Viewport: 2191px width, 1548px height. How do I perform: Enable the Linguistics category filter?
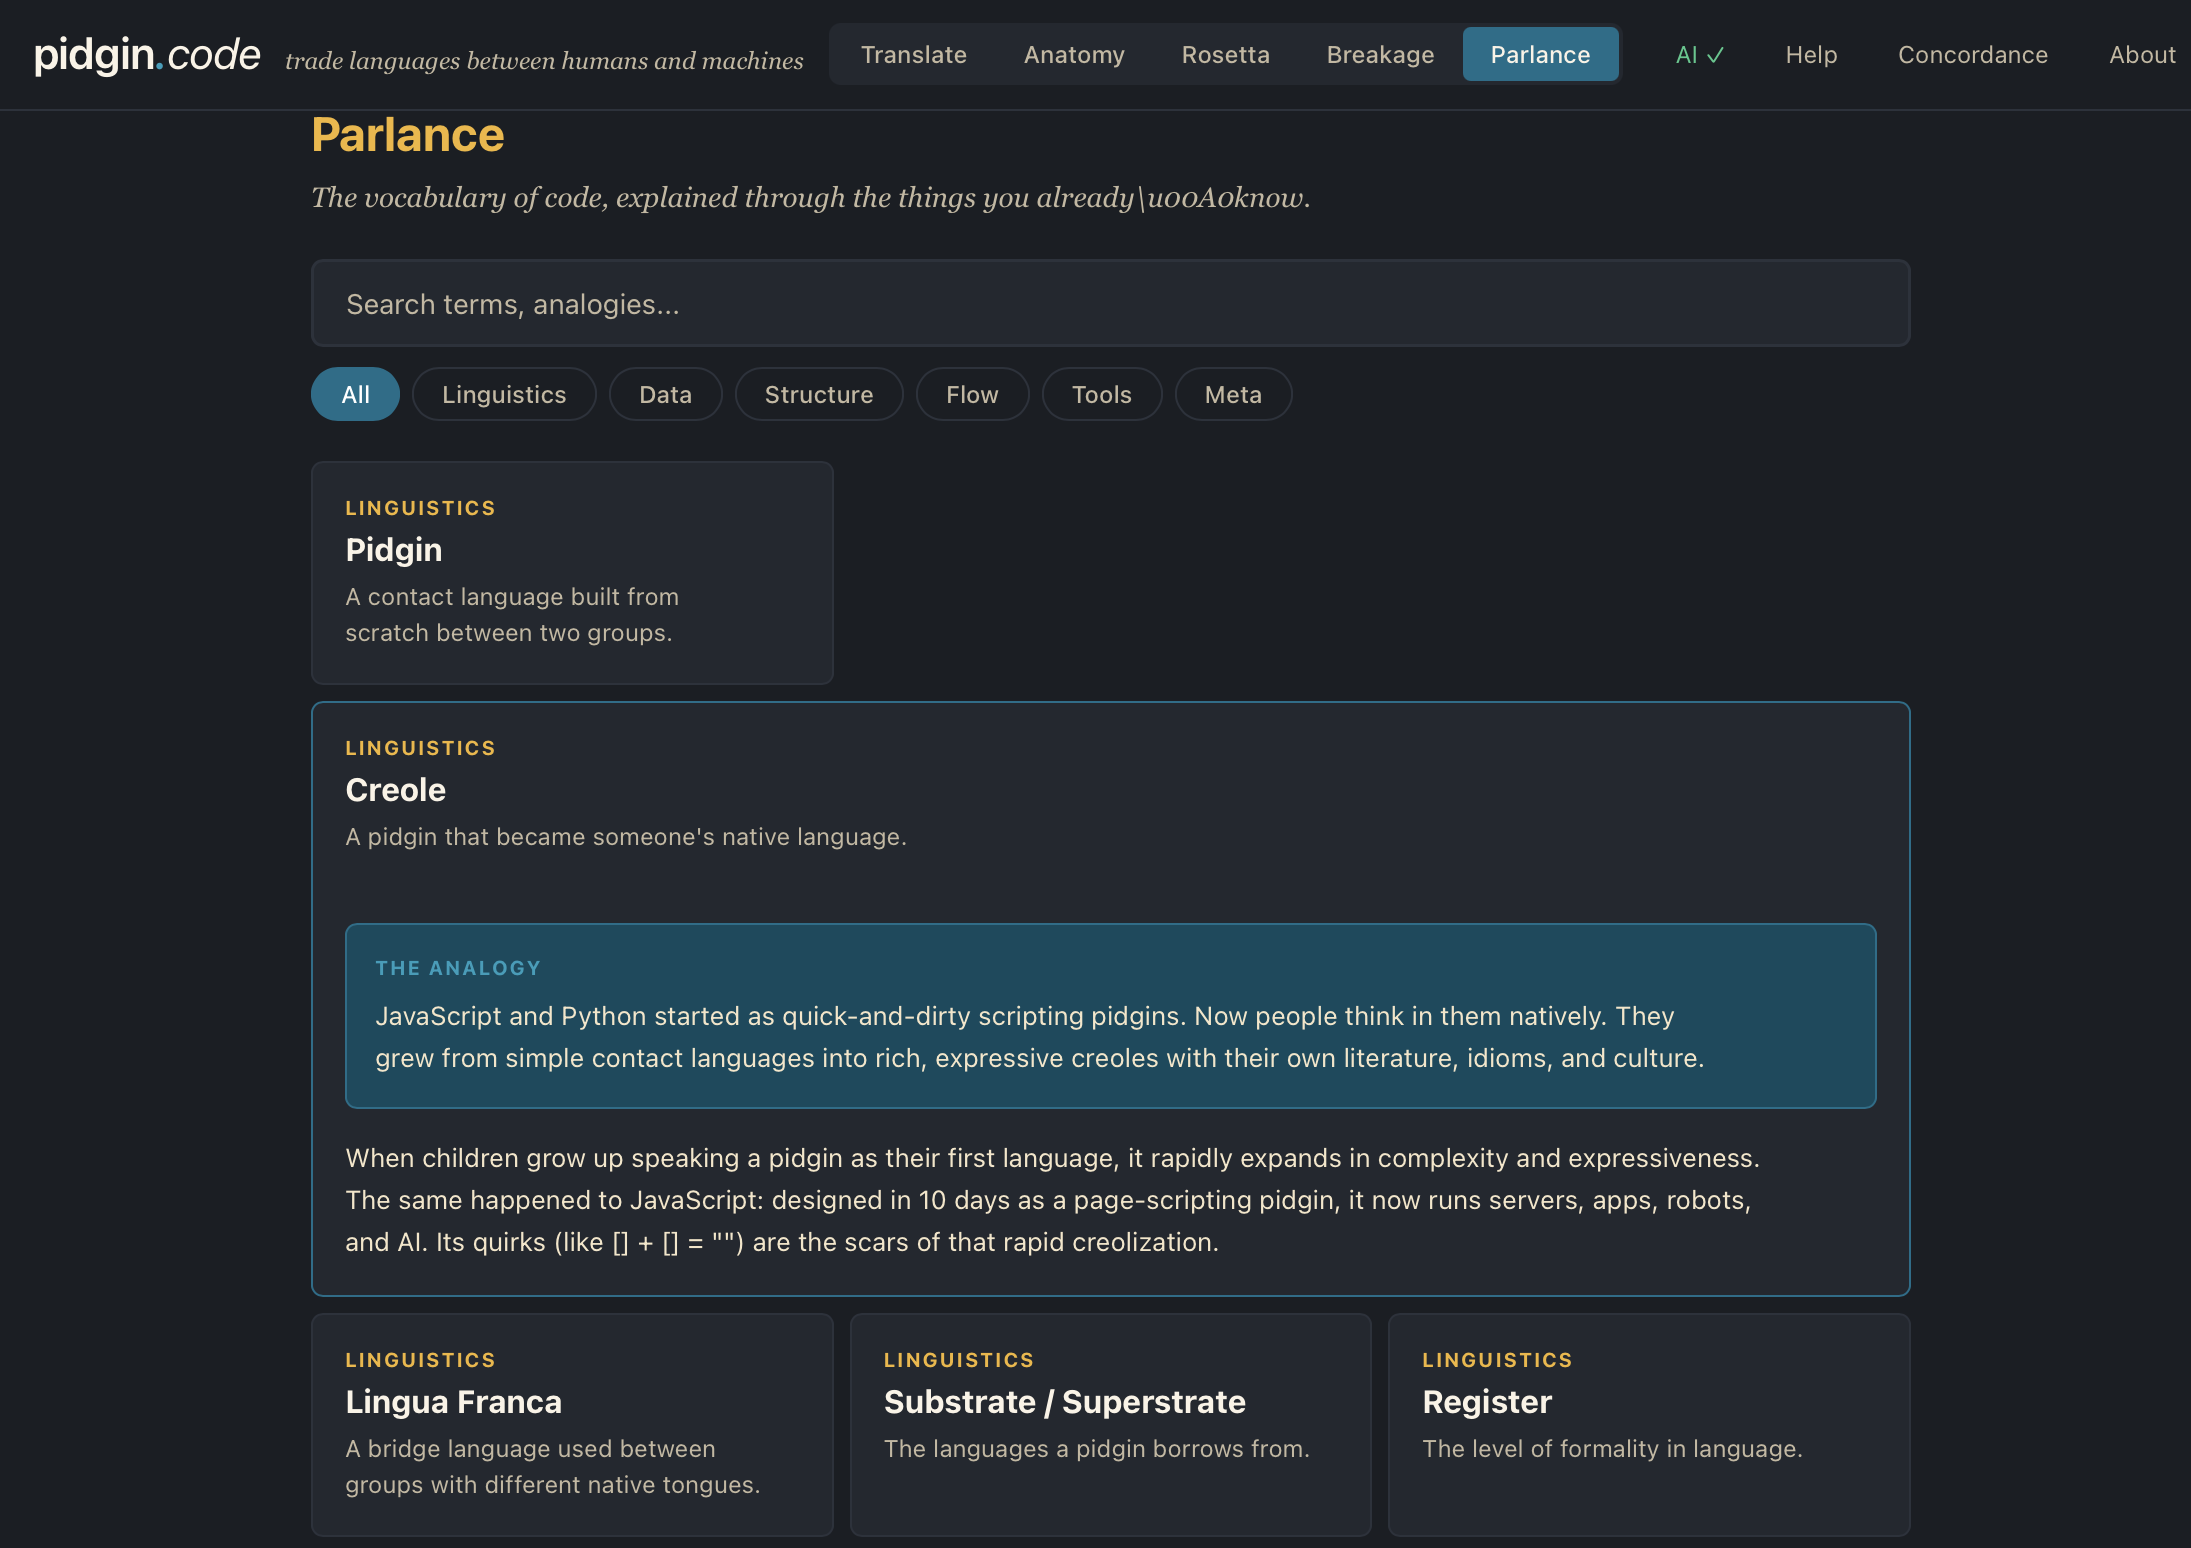[504, 394]
